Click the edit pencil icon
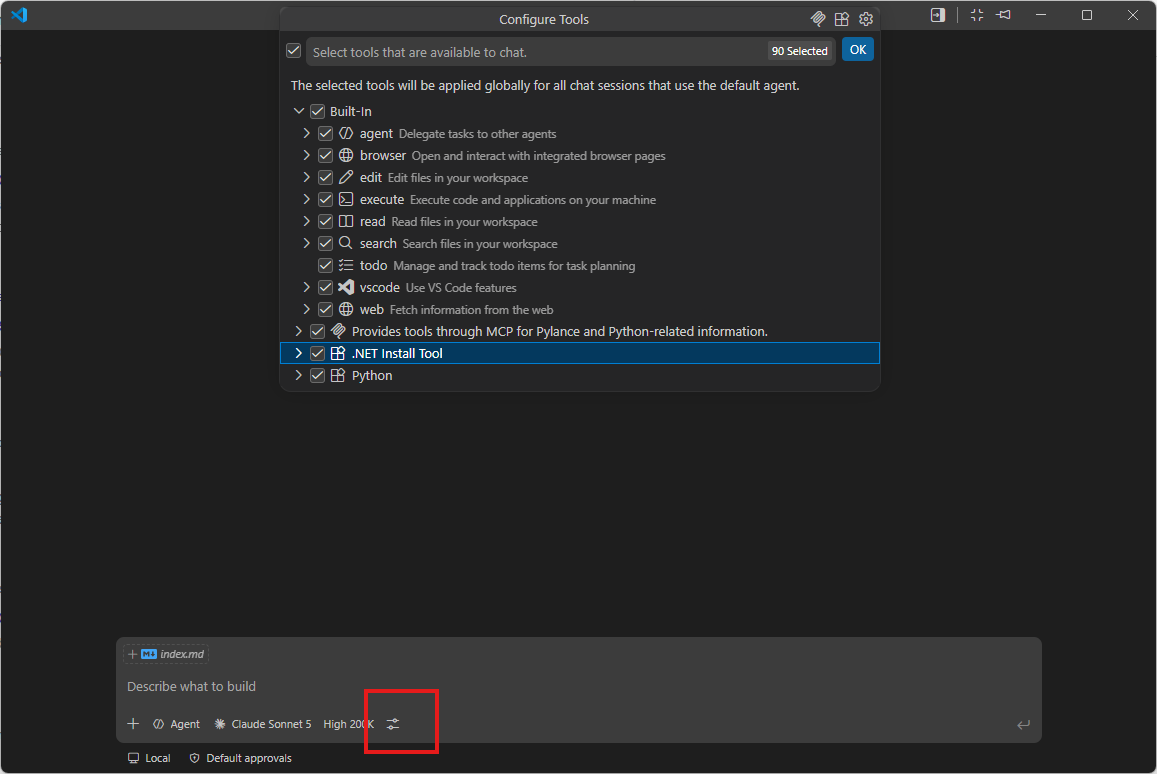Screen dimensions: 1157x774 tap(346, 177)
